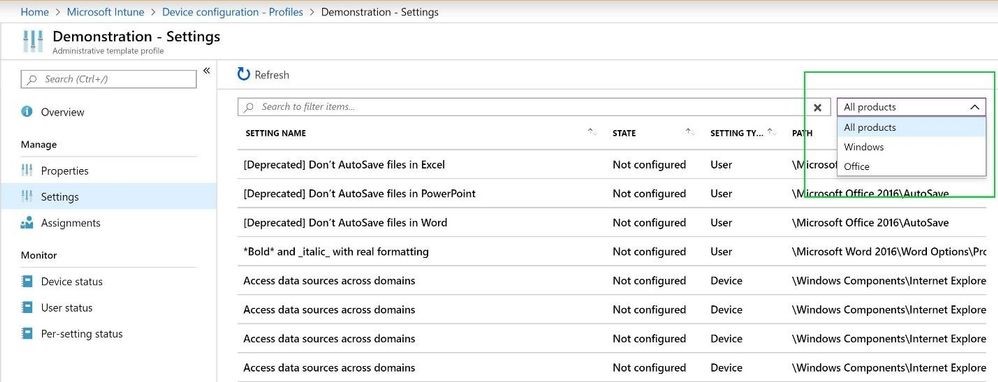Click the Demonstration profile header icon
The height and width of the screenshot is (382, 998).
(33, 41)
